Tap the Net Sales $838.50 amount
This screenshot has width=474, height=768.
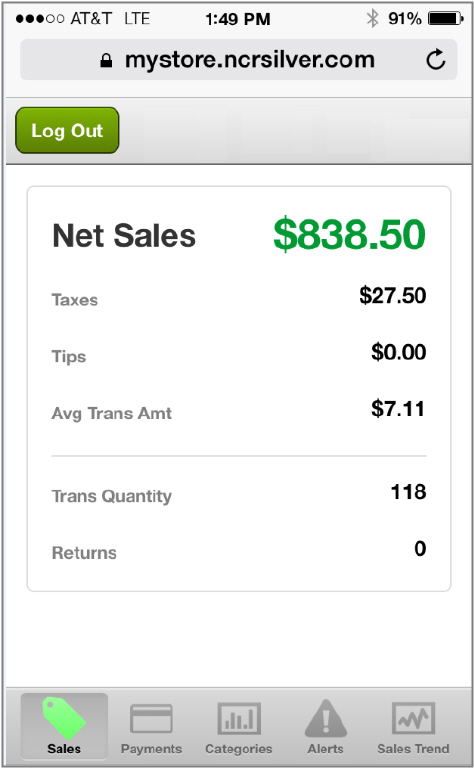pos(349,235)
